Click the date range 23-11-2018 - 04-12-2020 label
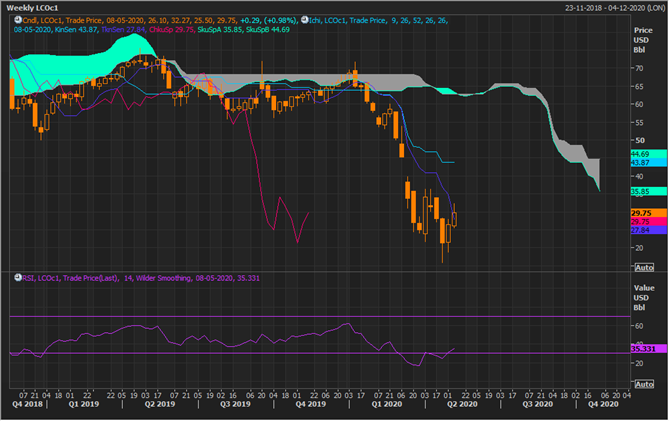Viewport: 669px width, 421px height. [614, 8]
